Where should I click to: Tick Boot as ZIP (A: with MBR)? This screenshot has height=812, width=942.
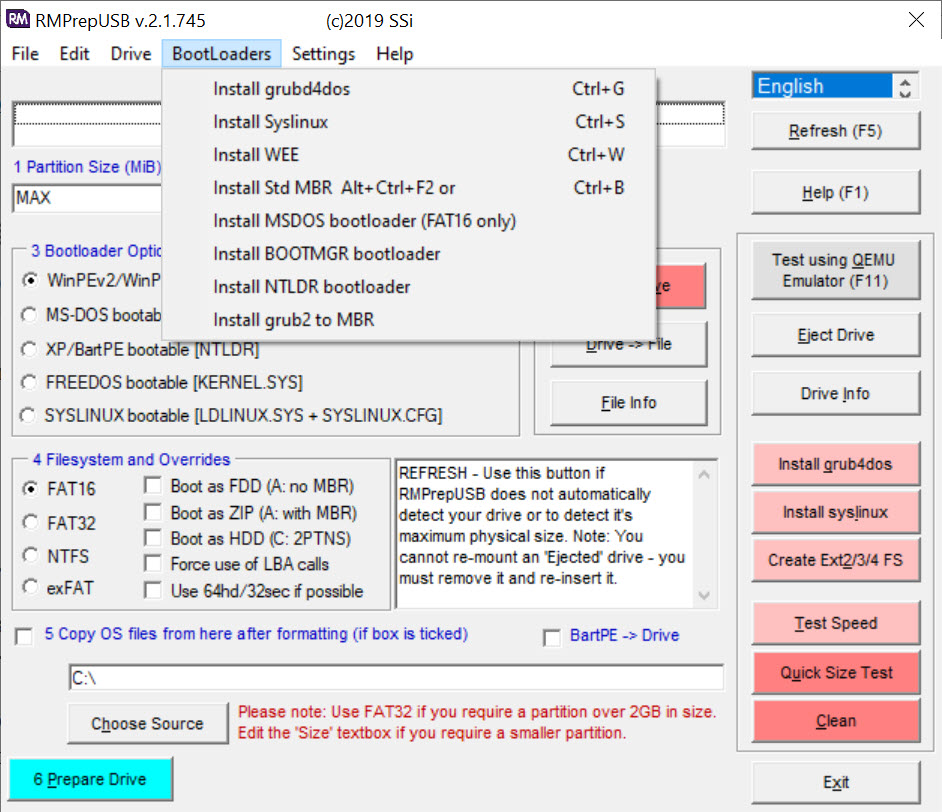(x=153, y=512)
